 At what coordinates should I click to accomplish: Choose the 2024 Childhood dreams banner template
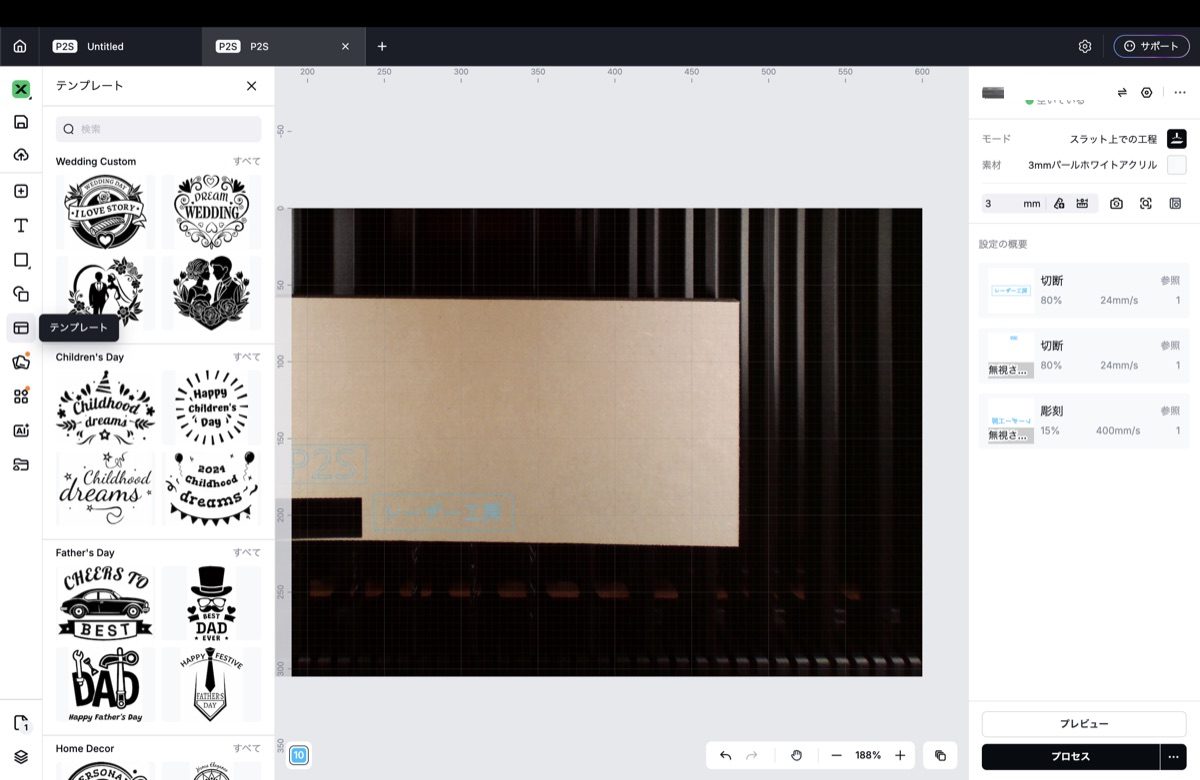(x=211, y=488)
